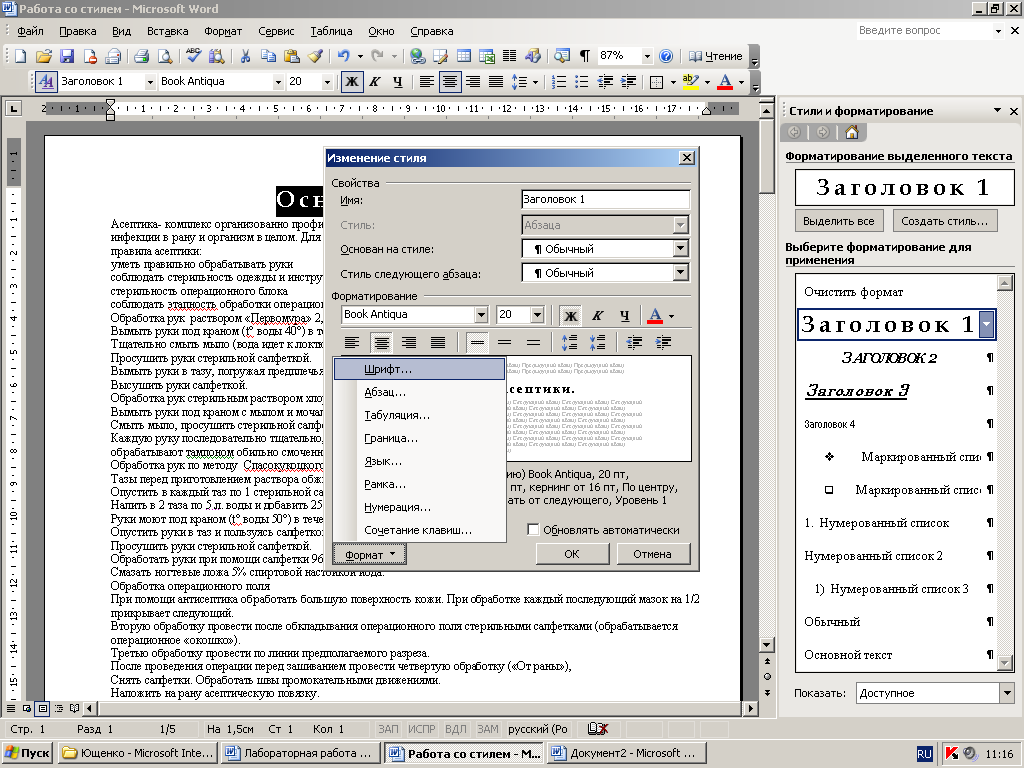Toggle Bold inside the style dialog
This screenshot has height=768, width=1024.
570,315
